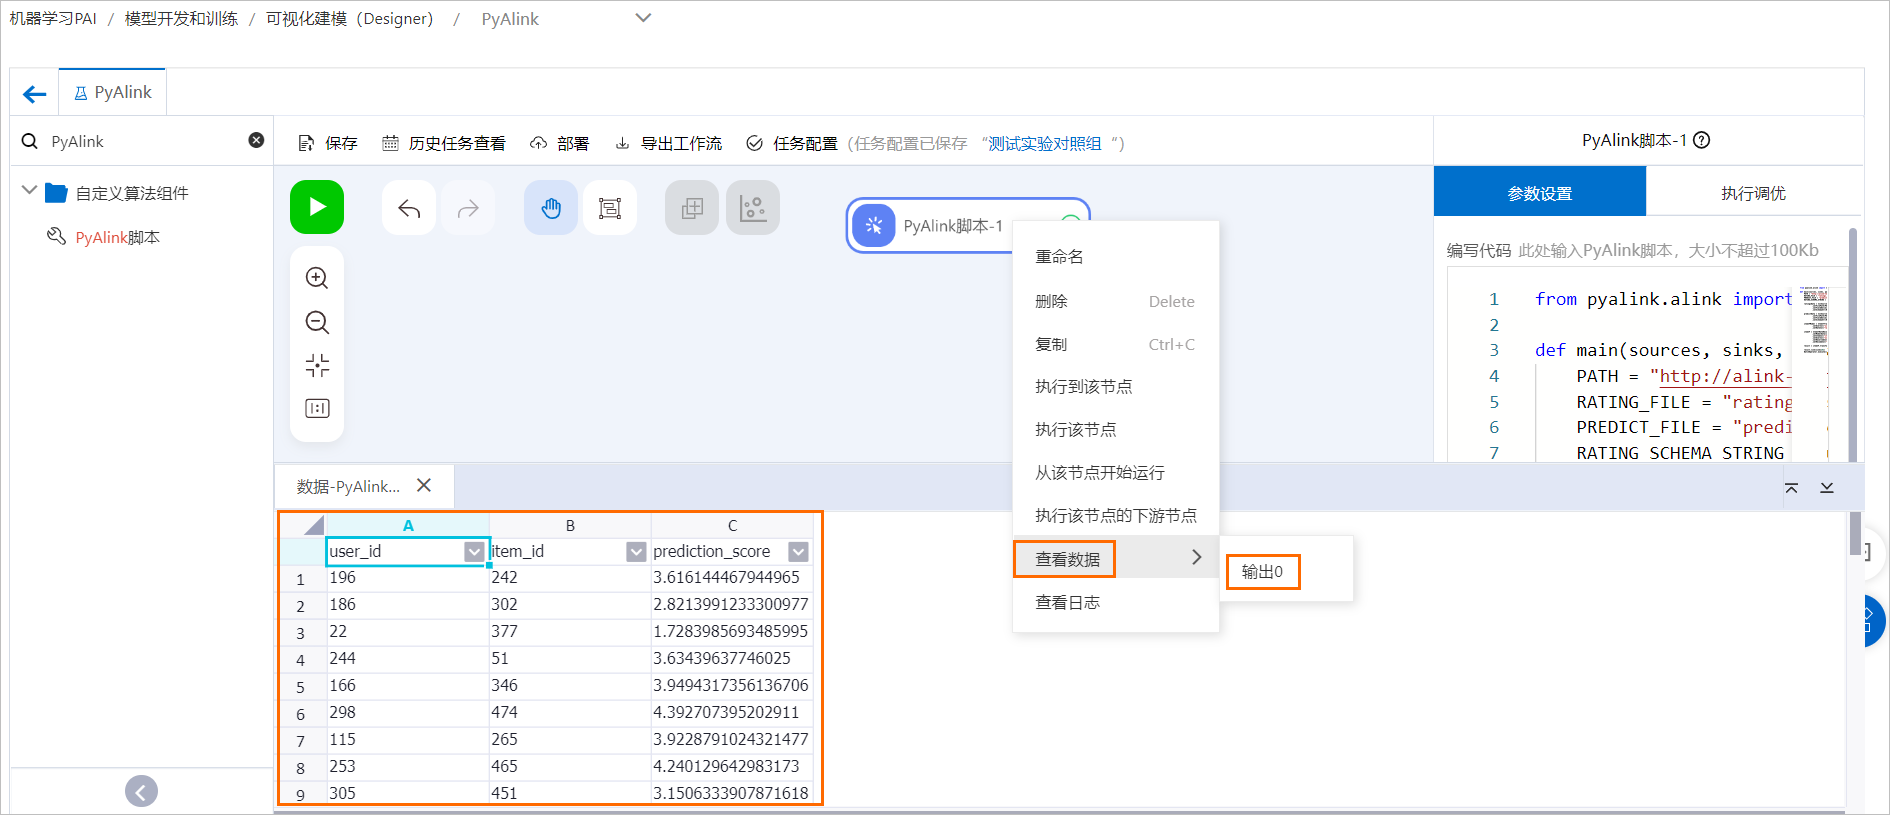
Task: Choose 删除 from the context menu
Action: point(1116,301)
